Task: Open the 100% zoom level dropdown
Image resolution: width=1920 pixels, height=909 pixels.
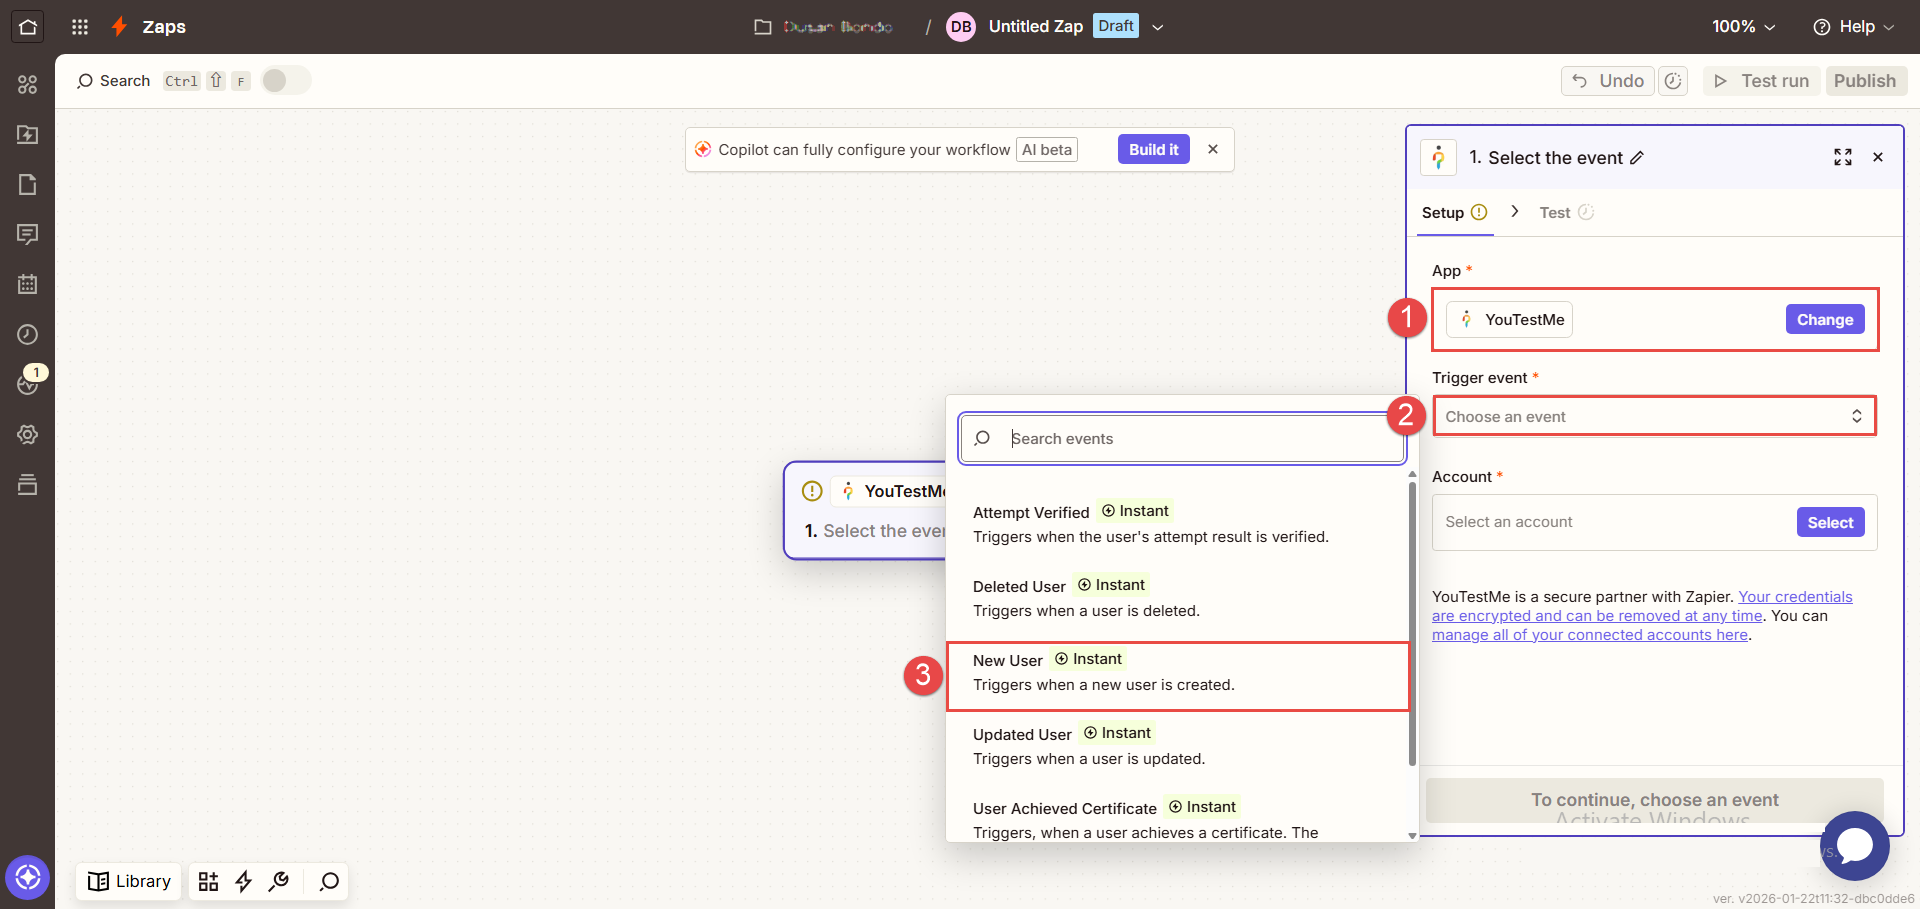Action: 1743,27
